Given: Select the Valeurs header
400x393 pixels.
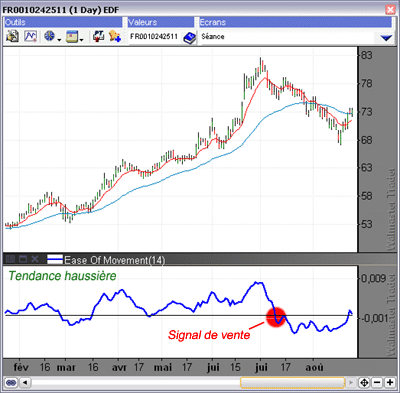Looking at the screenshot, I should click(x=161, y=22).
